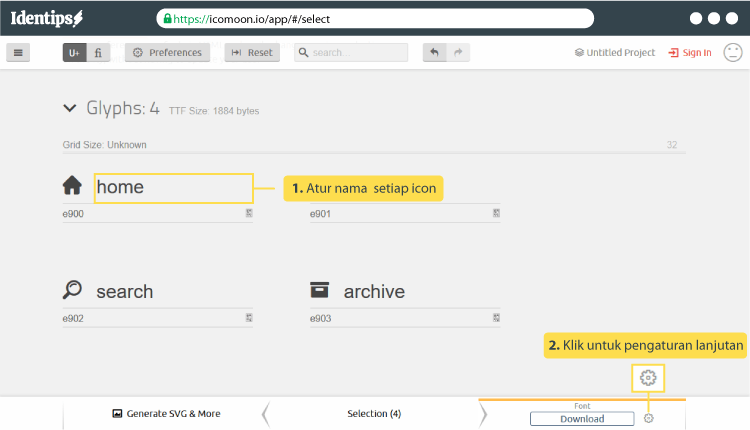Open the Untitled Project manager

615,53
